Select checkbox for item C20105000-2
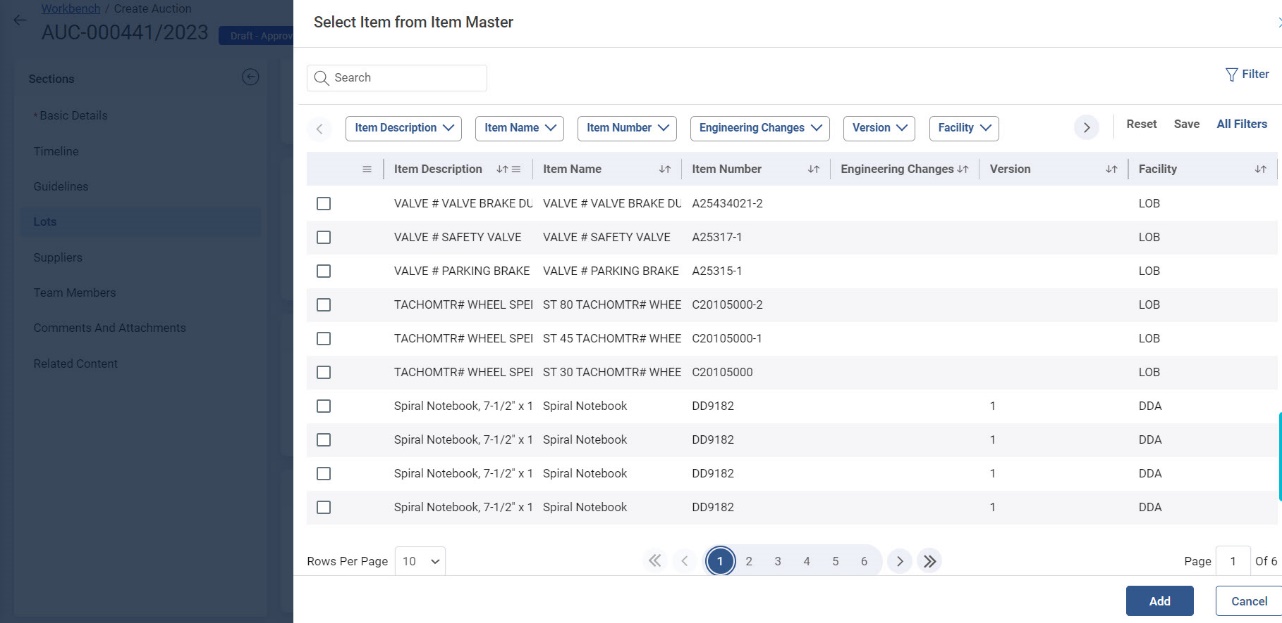The height and width of the screenshot is (623, 1282). [x=323, y=305]
